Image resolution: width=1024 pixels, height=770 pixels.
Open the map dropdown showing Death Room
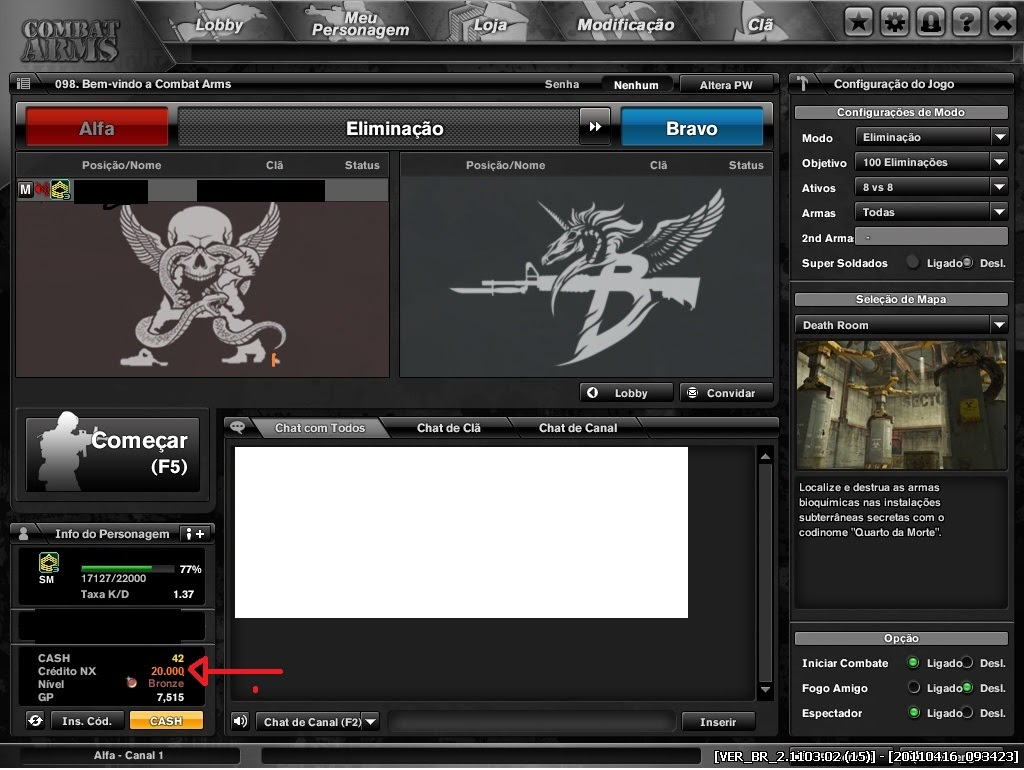coord(900,324)
